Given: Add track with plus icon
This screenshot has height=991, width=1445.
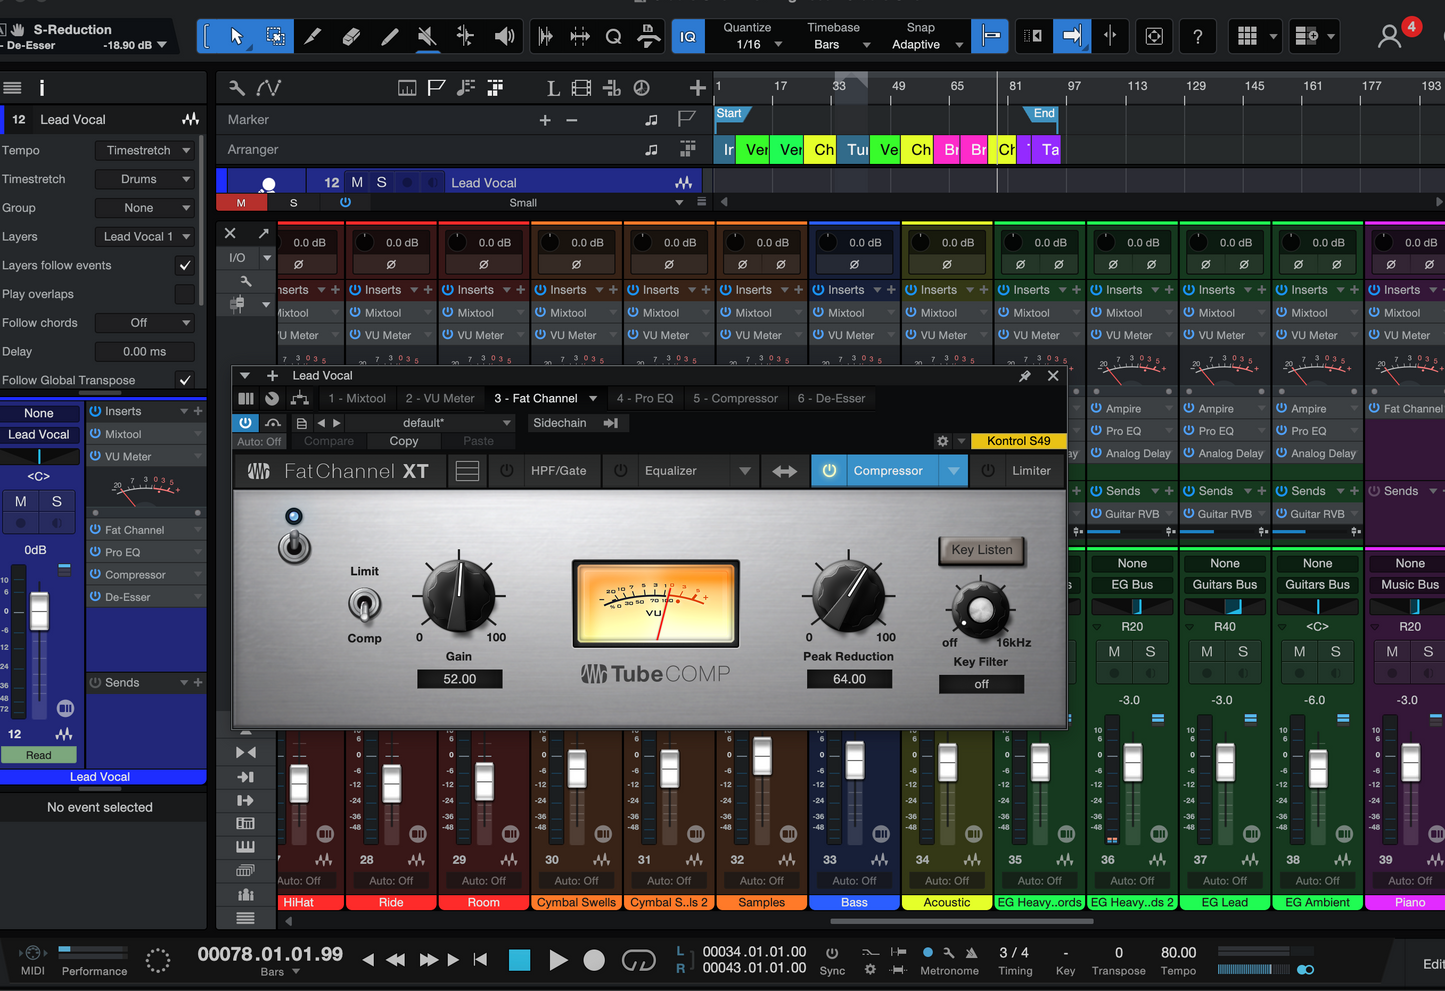Looking at the screenshot, I should click(697, 88).
